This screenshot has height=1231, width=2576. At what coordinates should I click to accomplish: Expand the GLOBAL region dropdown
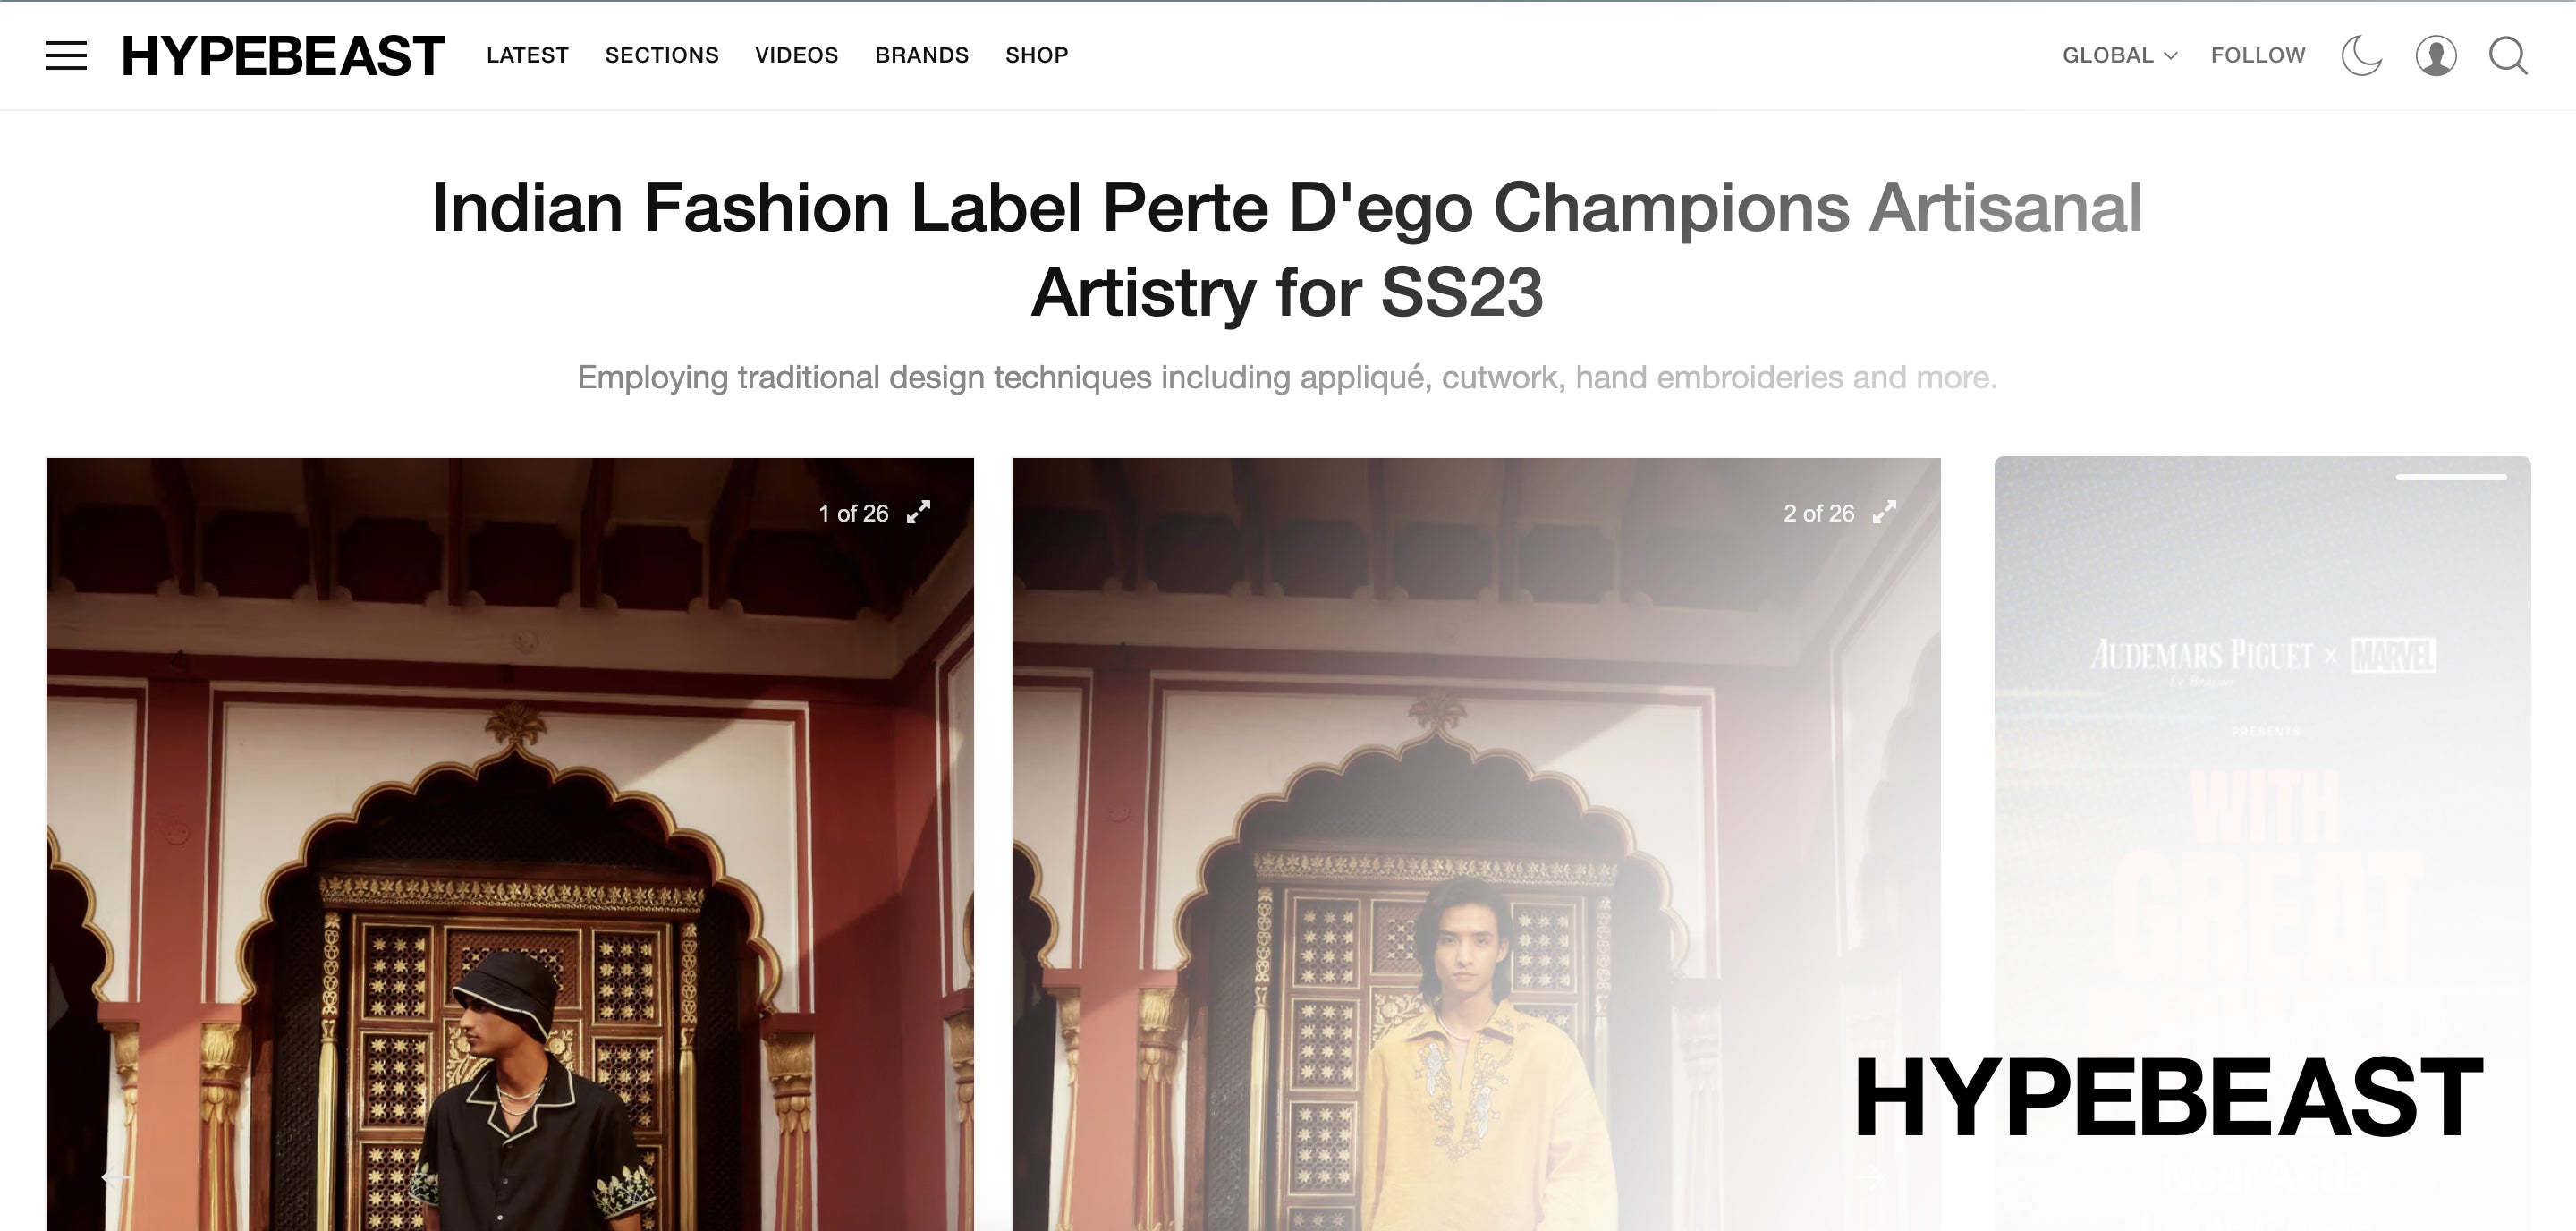click(2119, 56)
